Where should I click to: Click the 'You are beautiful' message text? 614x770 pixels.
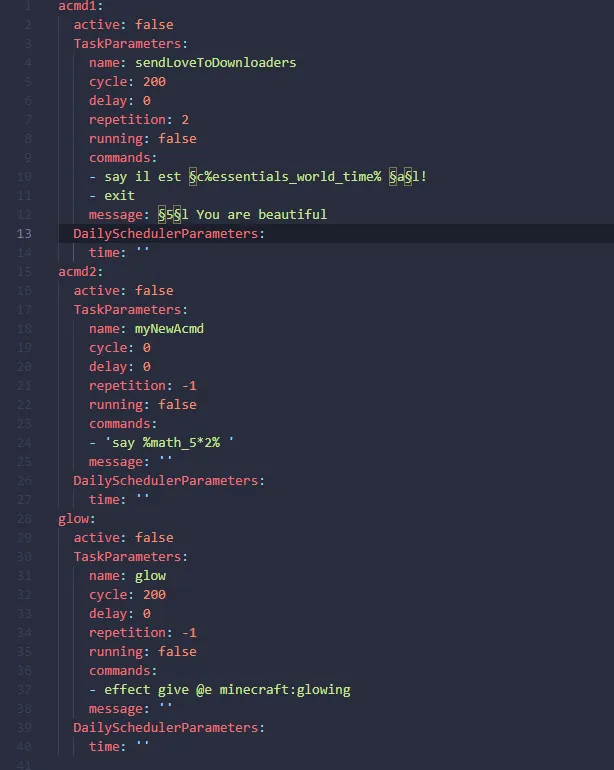click(261, 215)
